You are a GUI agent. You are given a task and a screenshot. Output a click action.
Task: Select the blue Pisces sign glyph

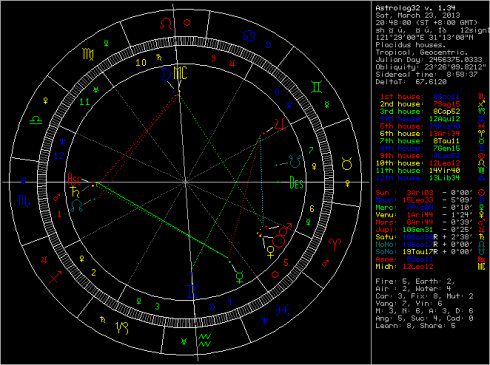coord(282,310)
